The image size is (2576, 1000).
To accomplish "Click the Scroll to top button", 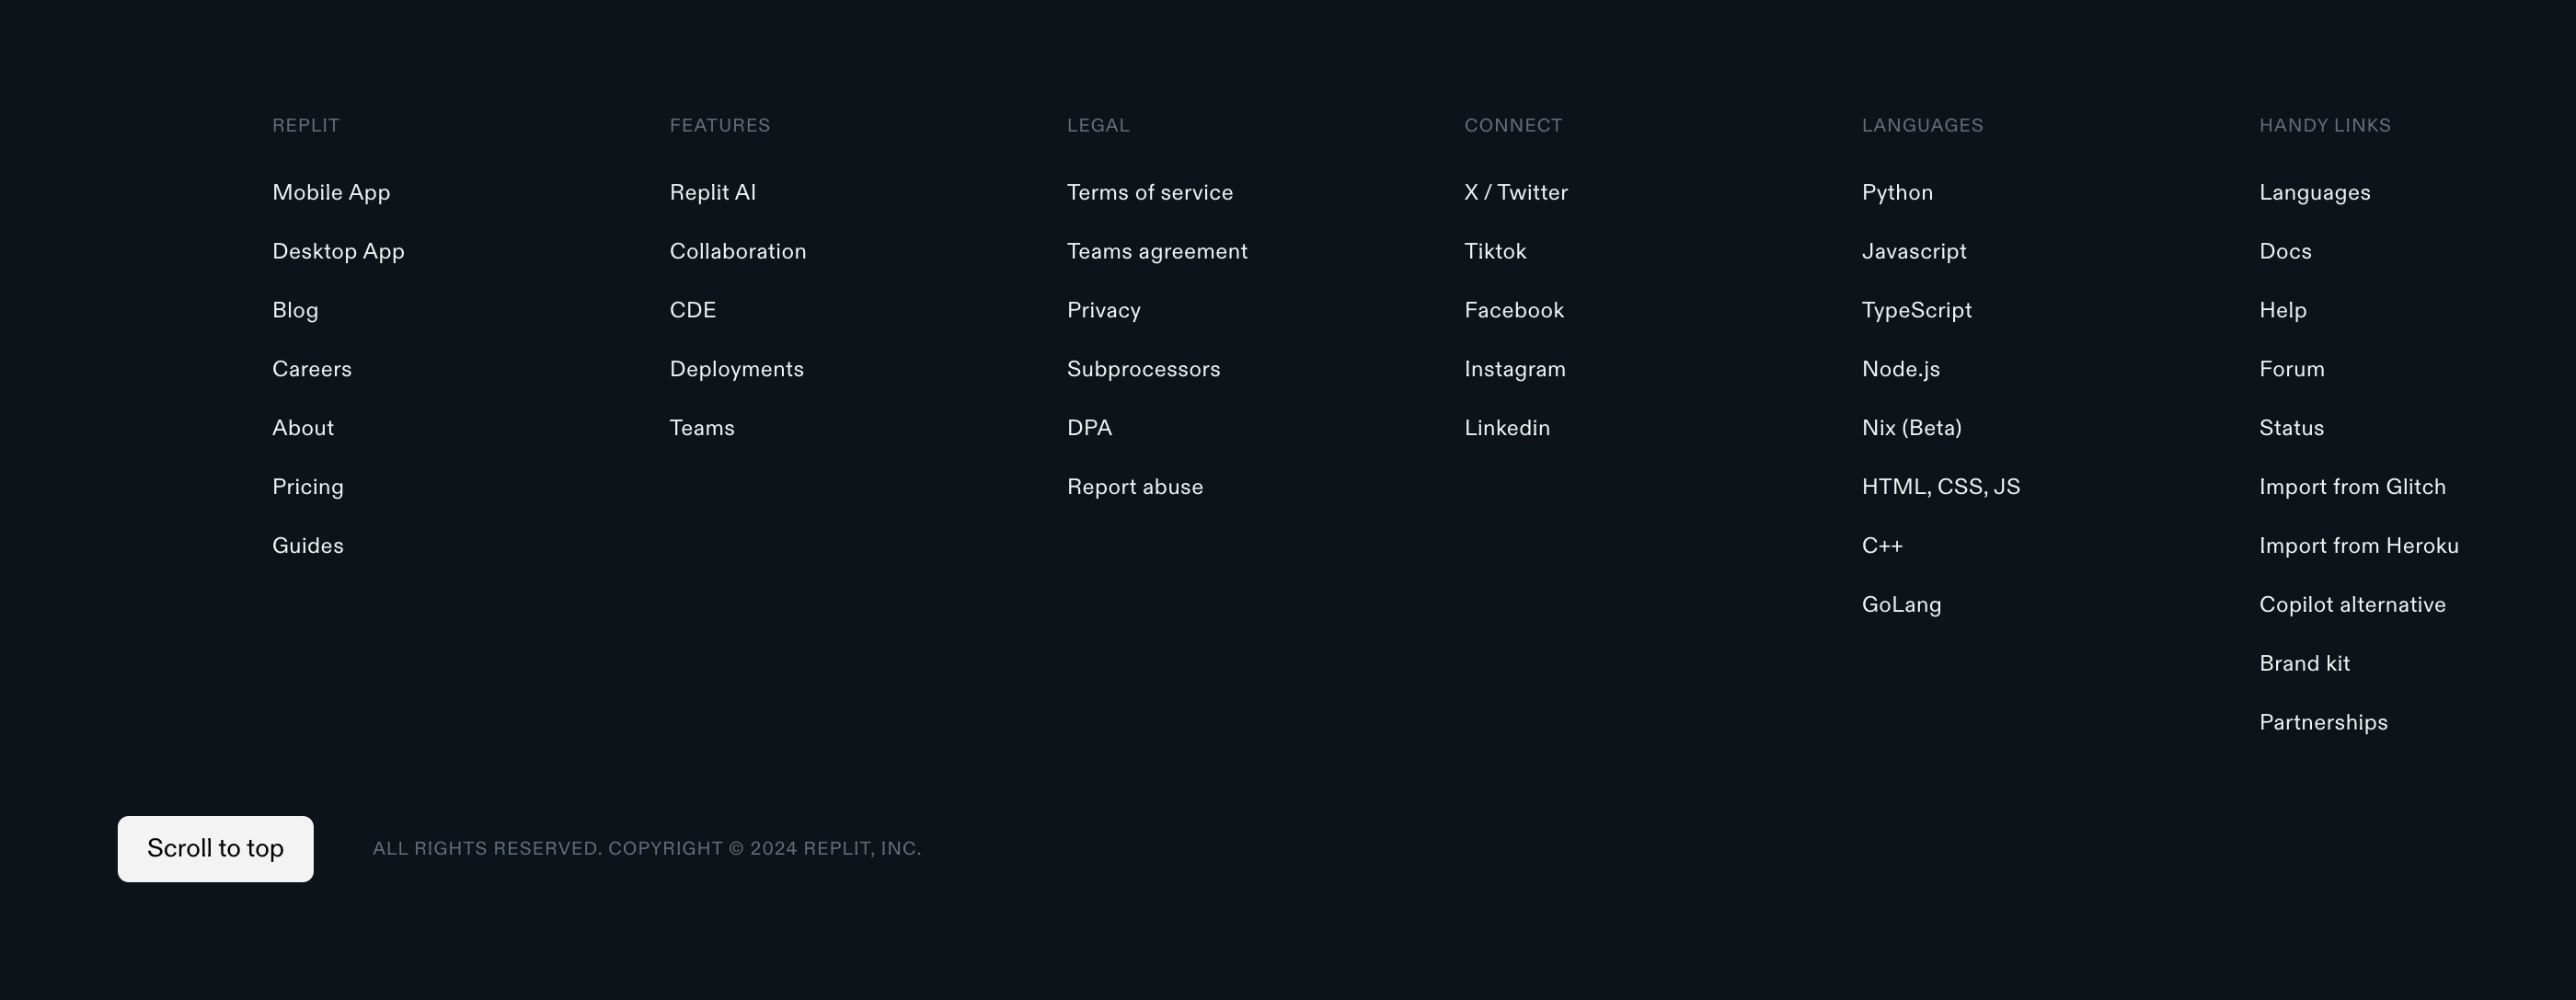I will [x=214, y=848].
